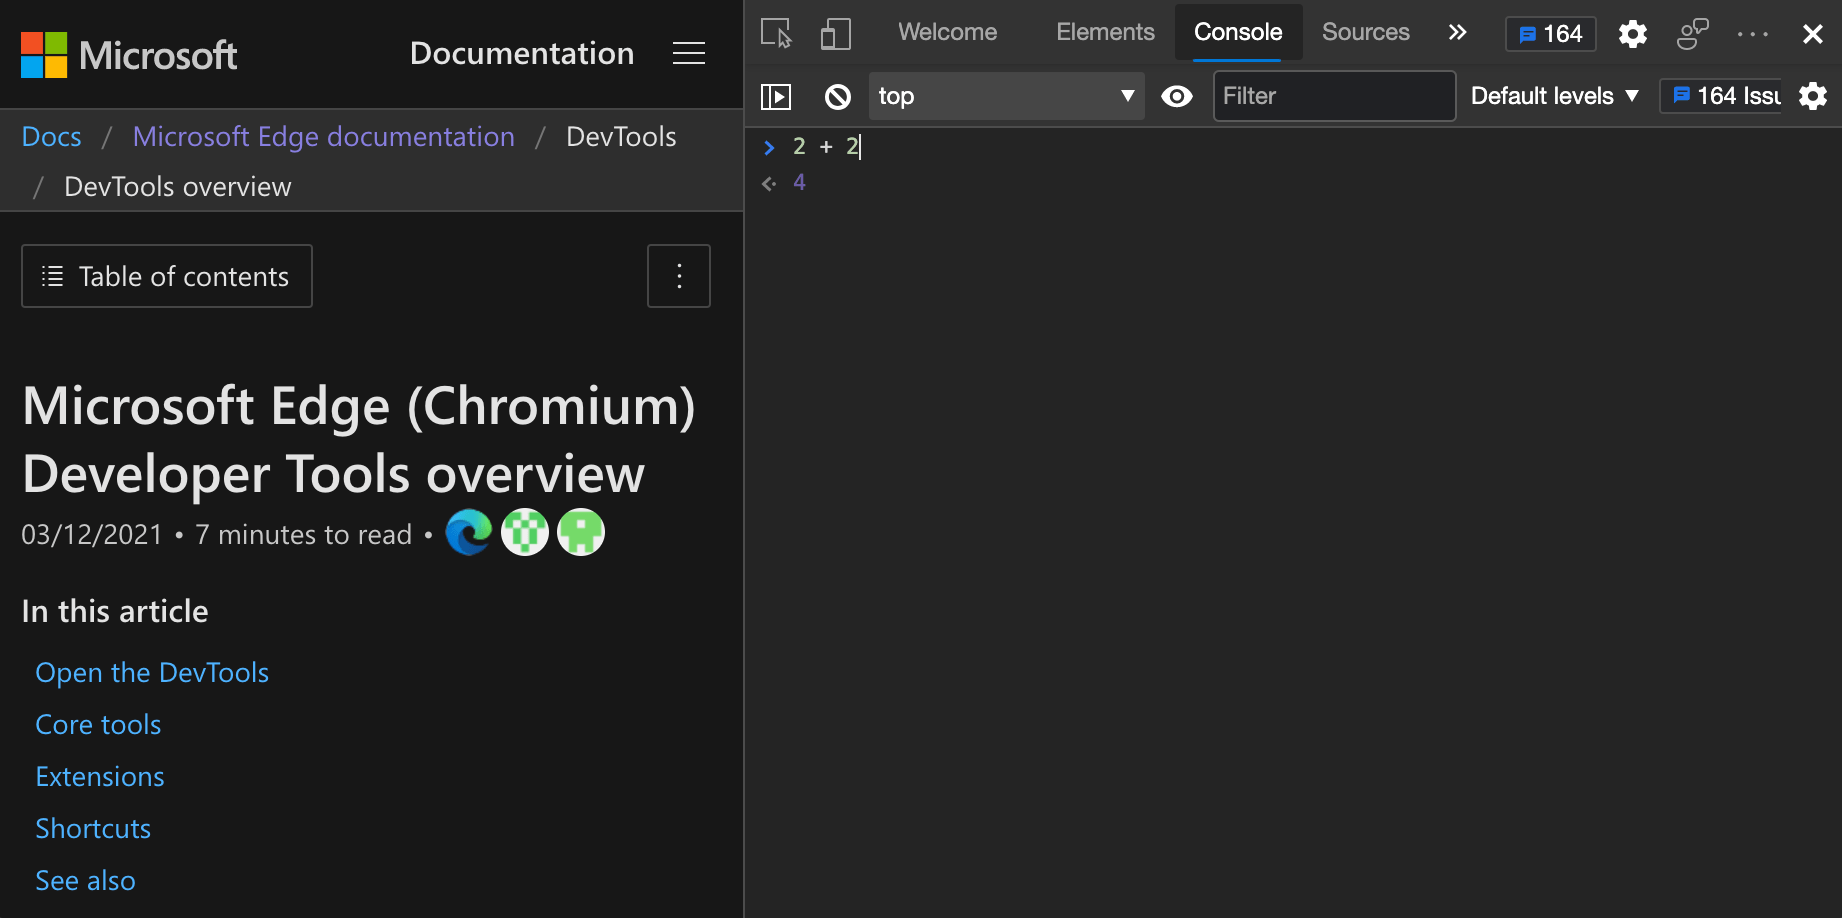This screenshot has height=918, width=1842.
Task: Expand the hidden DevTools tabs chevron
Action: click(1457, 32)
